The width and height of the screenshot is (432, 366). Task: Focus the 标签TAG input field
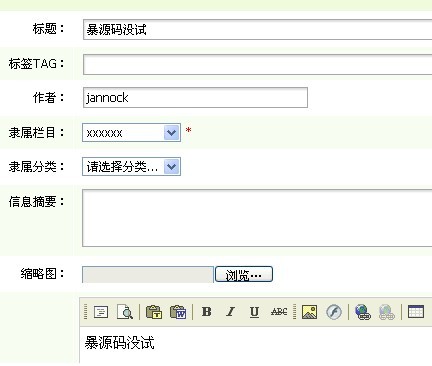[257, 64]
